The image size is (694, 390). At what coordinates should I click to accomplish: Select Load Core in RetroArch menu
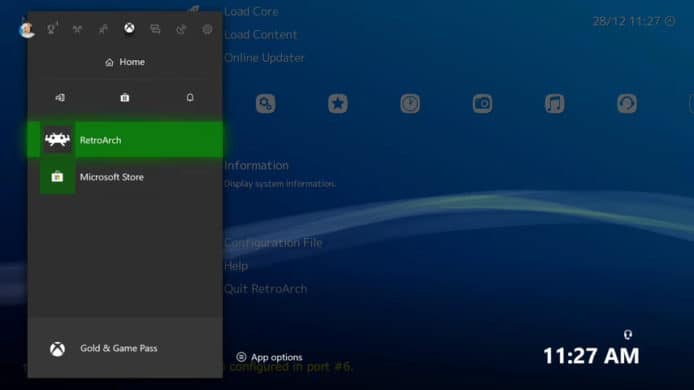[x=251, y=12]
